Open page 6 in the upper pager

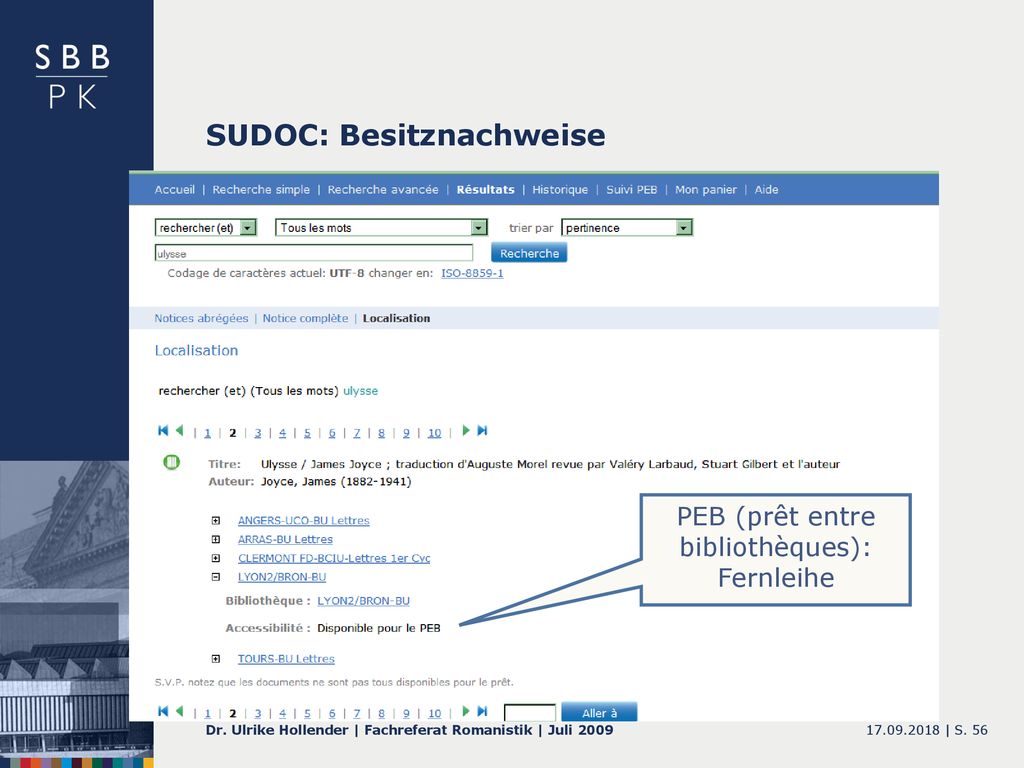point(332,432)
